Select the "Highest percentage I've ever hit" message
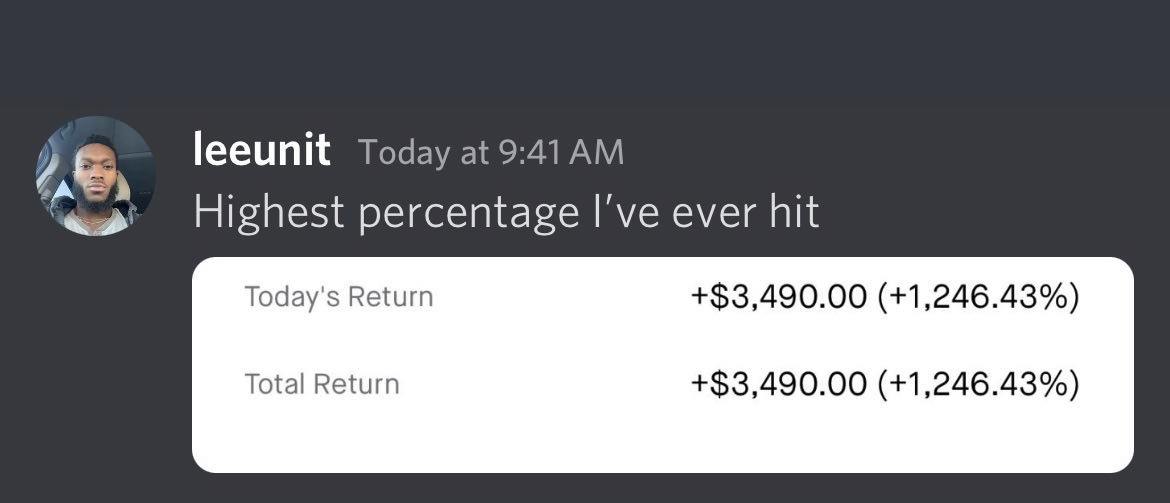This screenshot has height=503, width=1170. (506, 211)
